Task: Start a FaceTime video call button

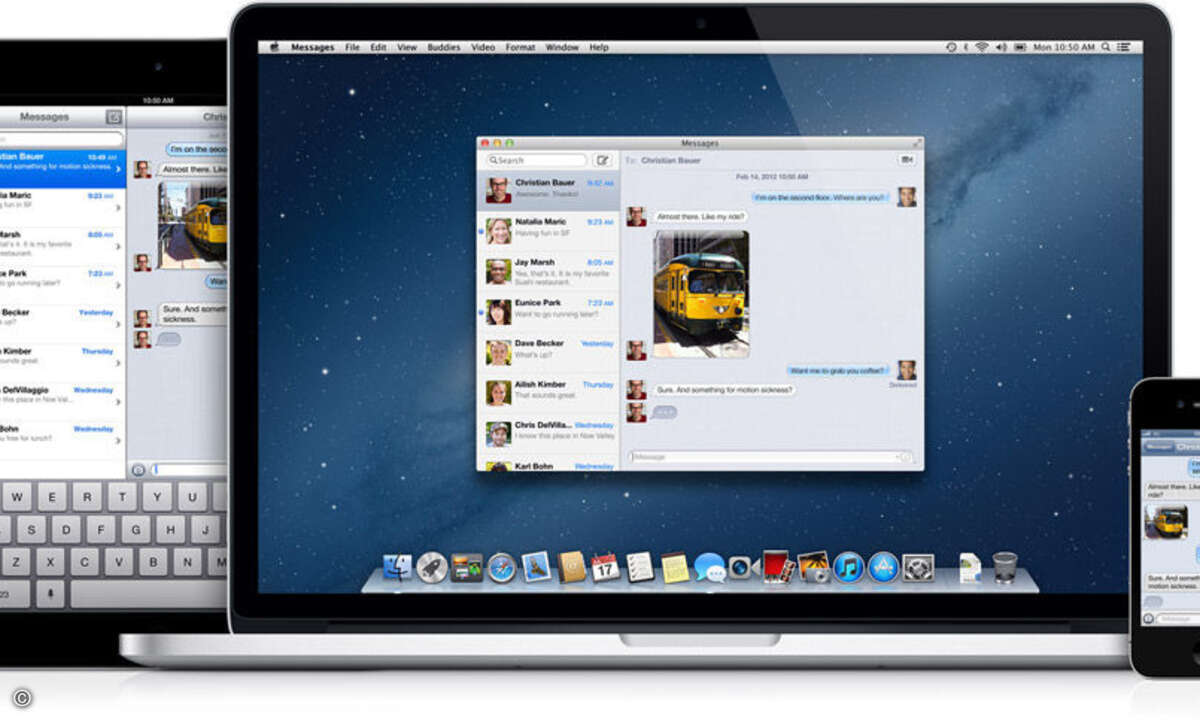Action: [907, 159]
